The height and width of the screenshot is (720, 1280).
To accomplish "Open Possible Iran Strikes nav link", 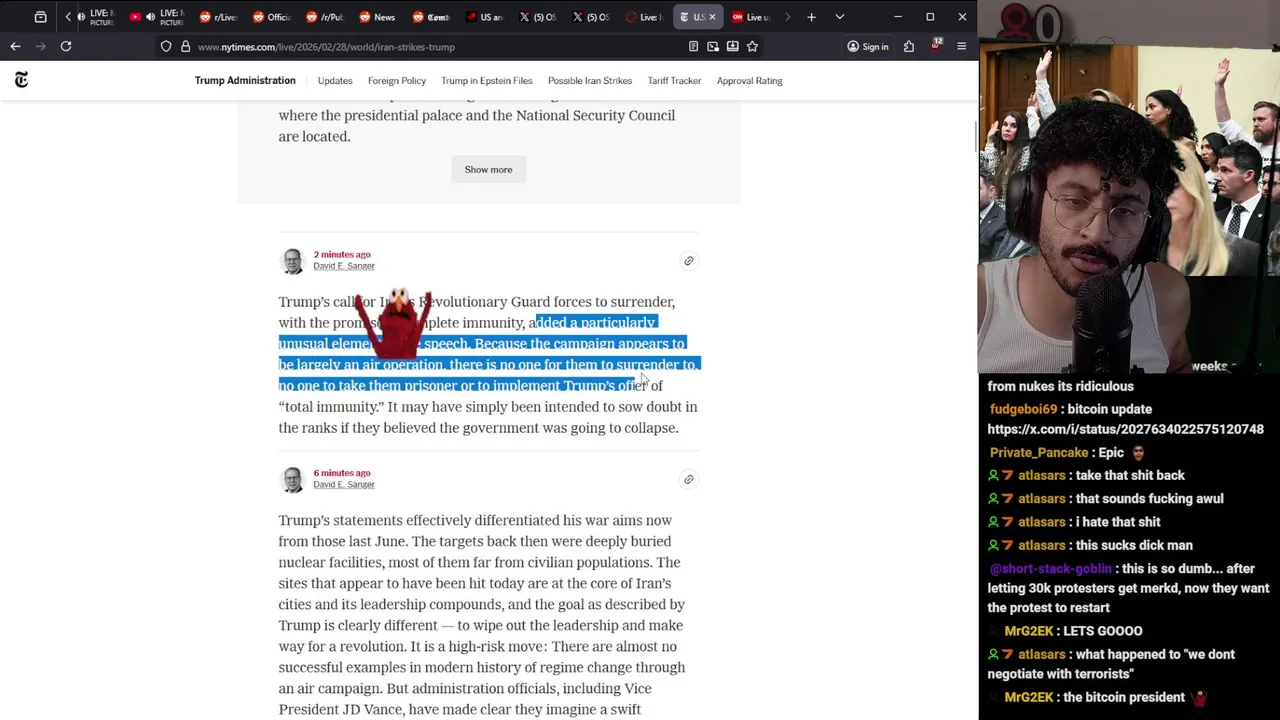I will (x=590, y=81).
